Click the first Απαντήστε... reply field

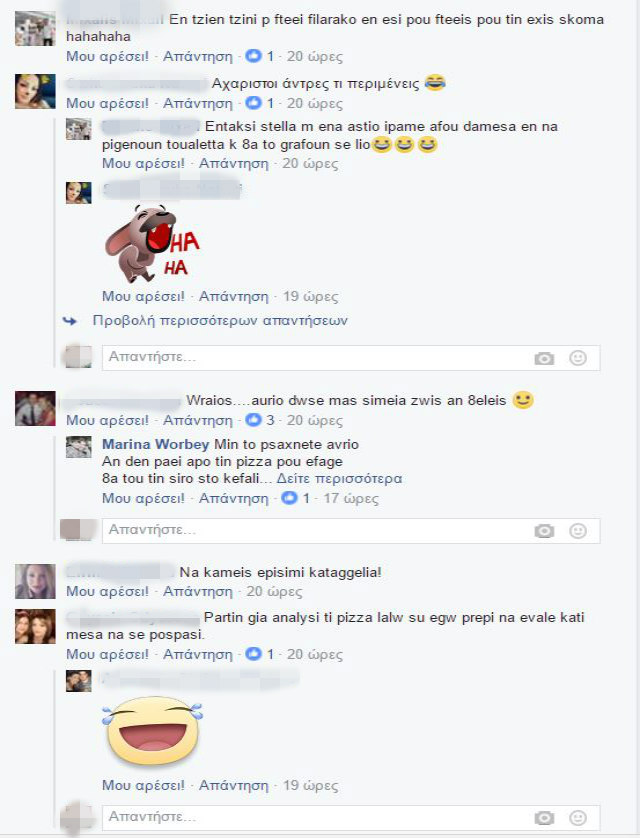[x=351, y=358]
